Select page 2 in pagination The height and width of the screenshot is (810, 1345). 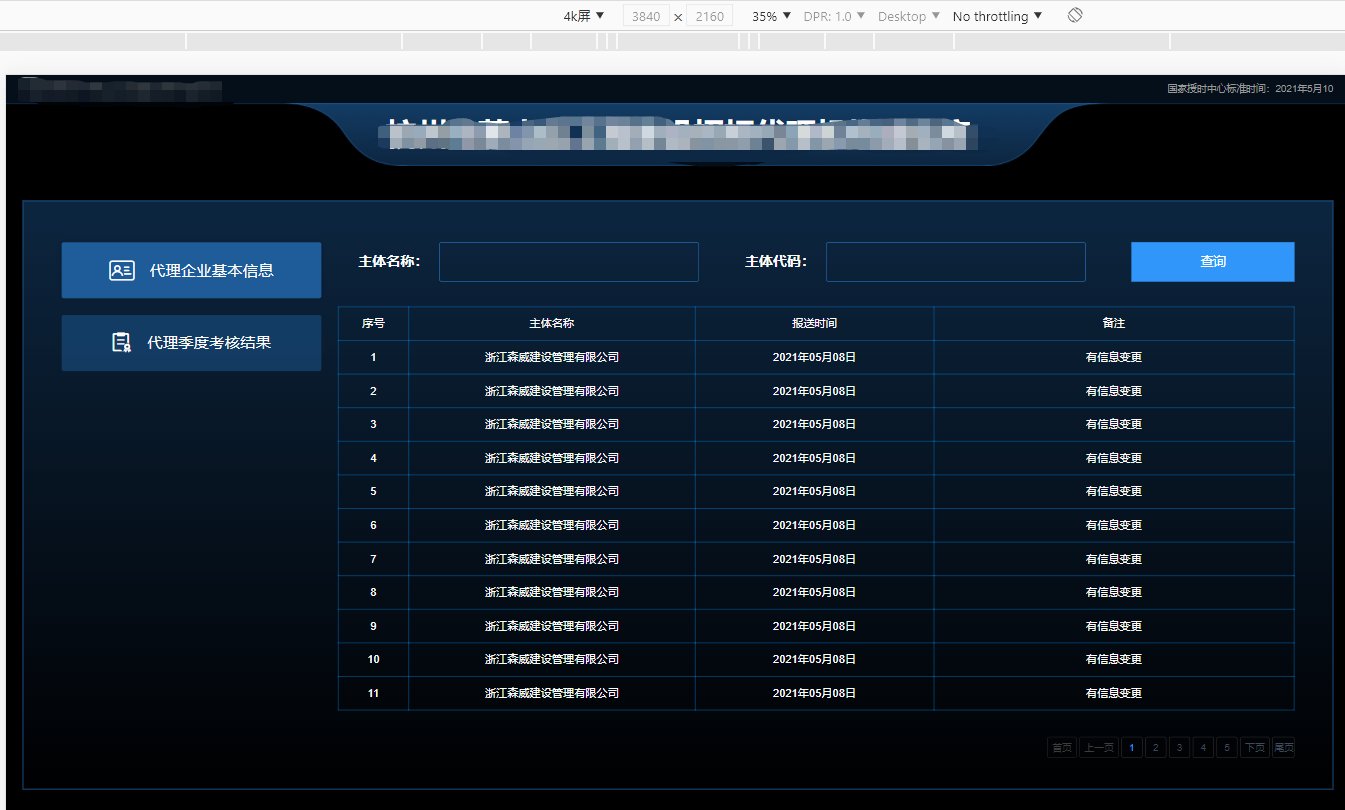click(1156, 747)
